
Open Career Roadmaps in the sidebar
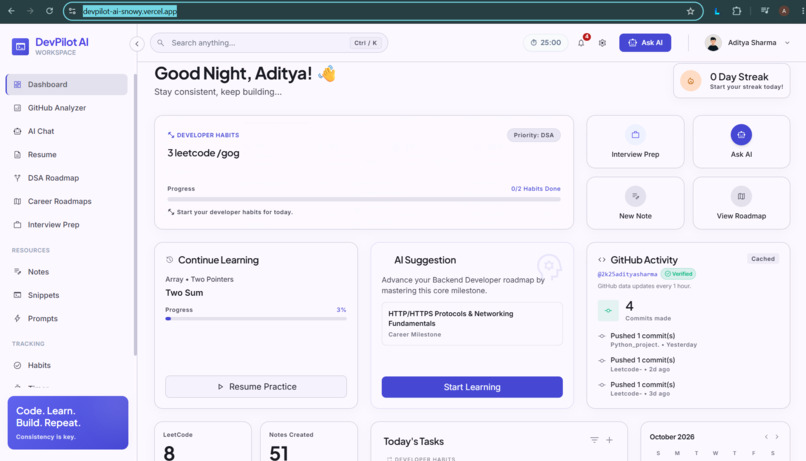[67, 201]
